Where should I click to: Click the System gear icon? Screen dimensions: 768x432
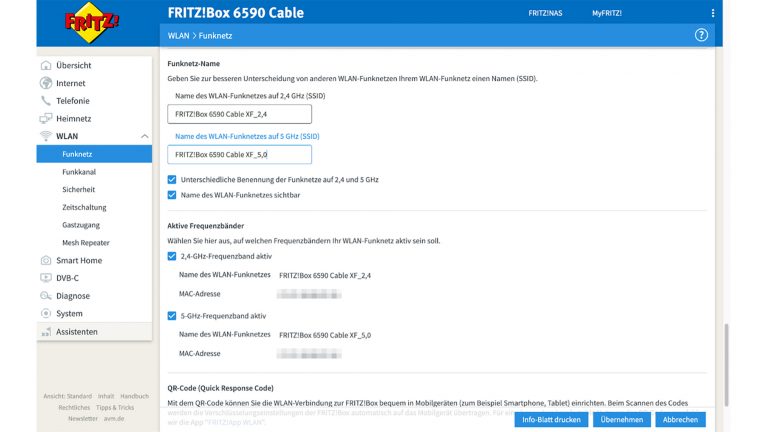click(x=46, y=313)
